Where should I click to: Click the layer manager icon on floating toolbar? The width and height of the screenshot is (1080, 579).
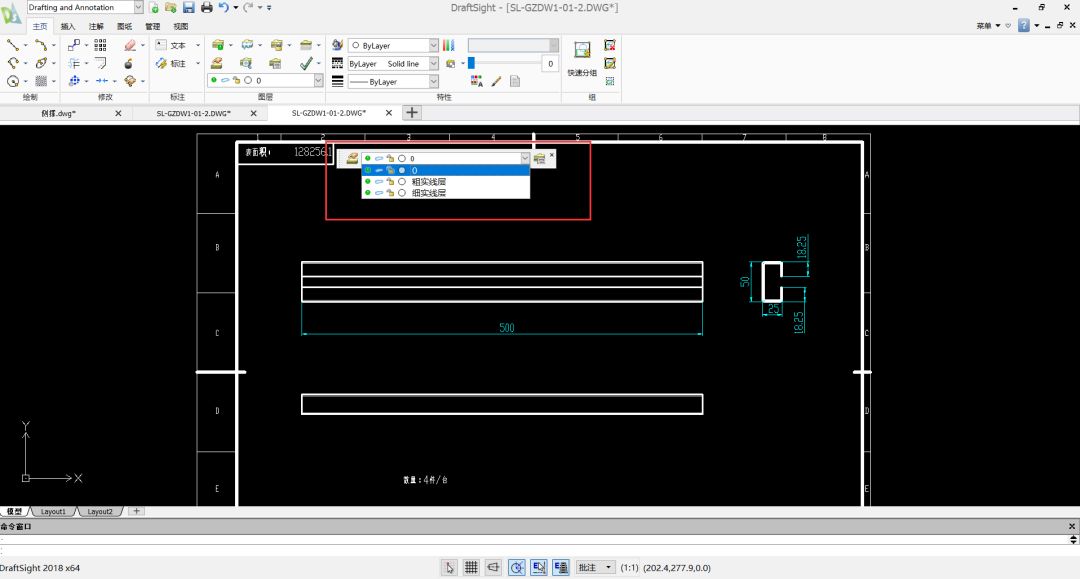tap(351, 158)
